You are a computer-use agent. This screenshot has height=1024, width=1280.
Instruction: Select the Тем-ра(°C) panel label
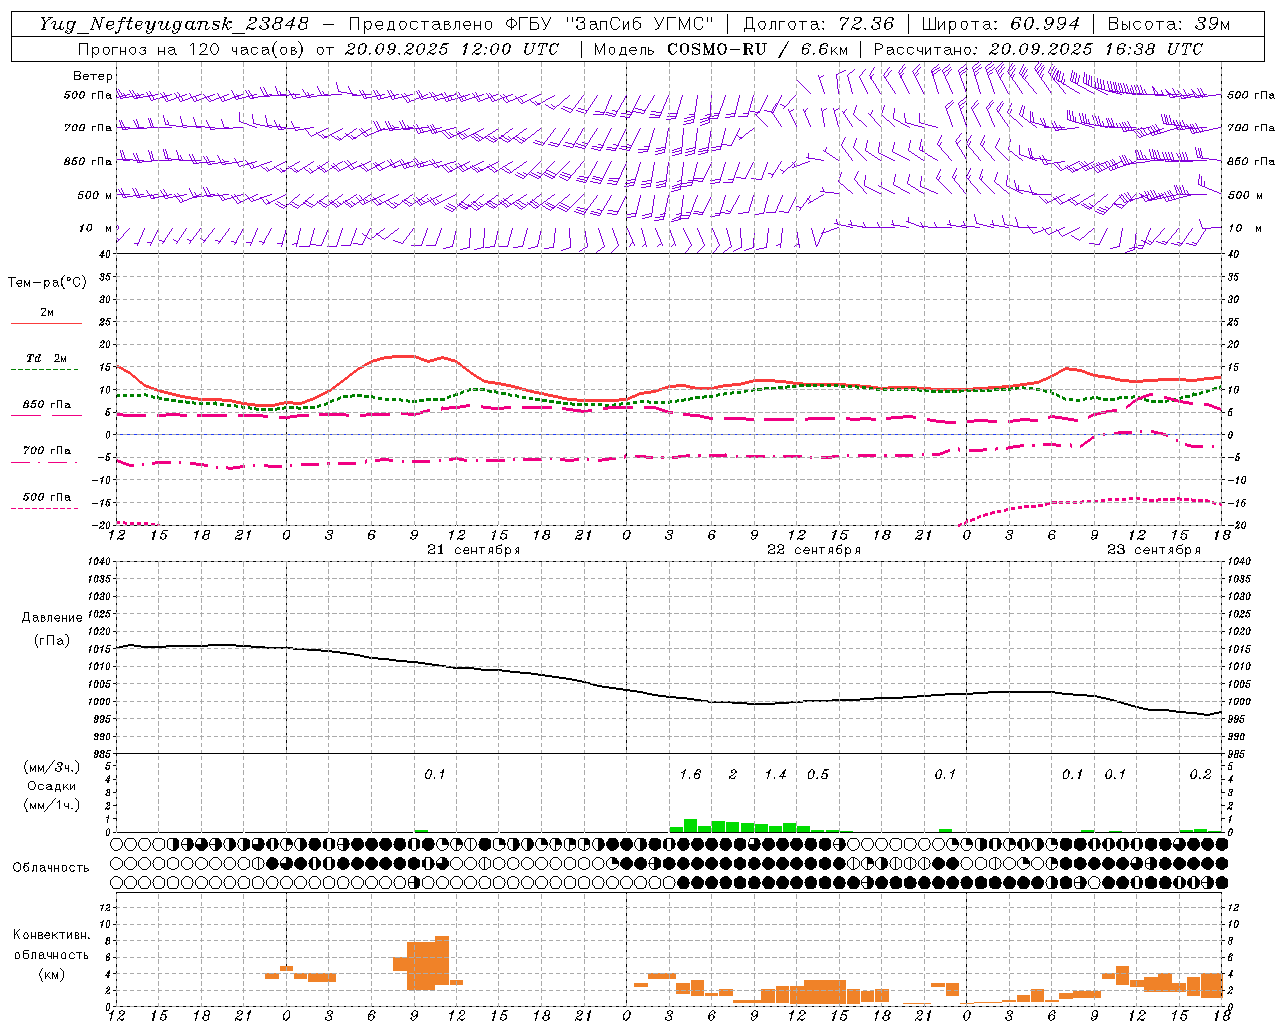point(47,283)
